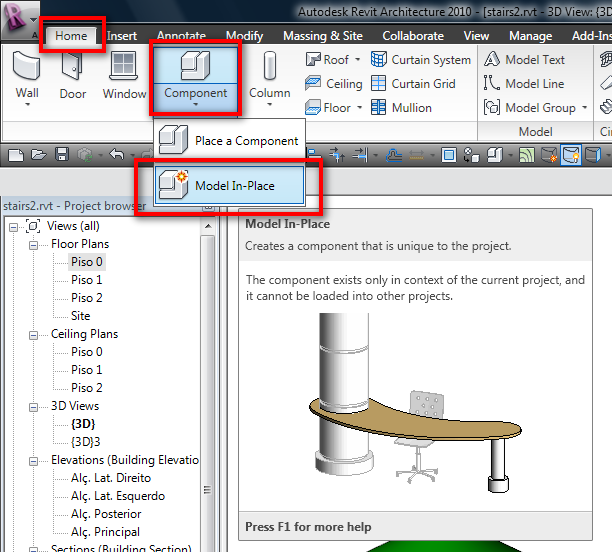Collapse the Elevations (Building Elevation) node

[34, 461]
